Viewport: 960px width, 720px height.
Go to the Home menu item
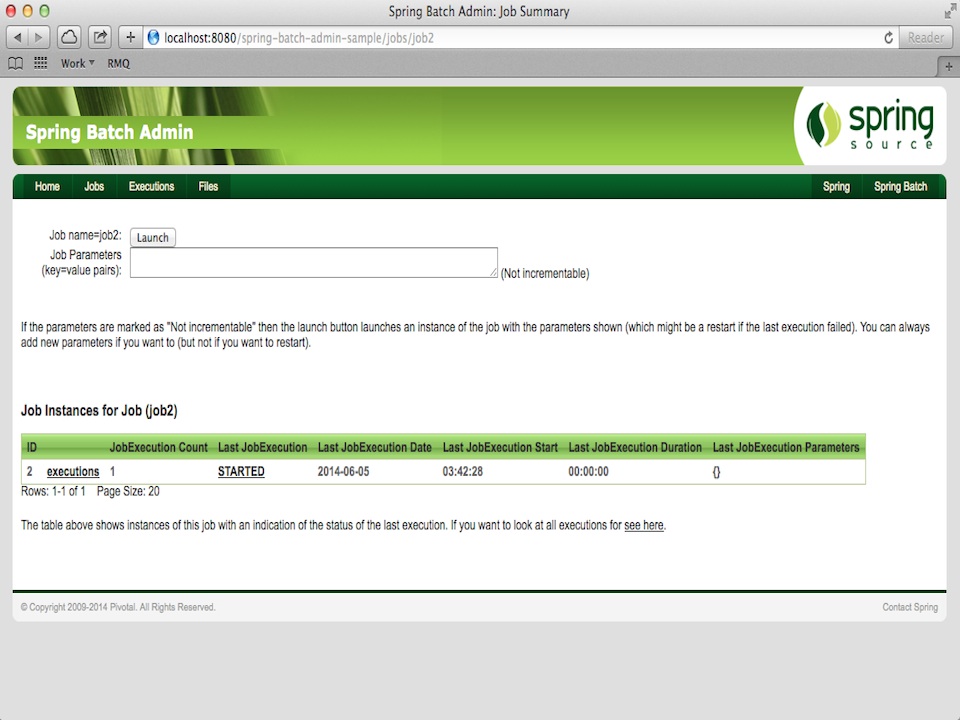(x=47, y=187)
